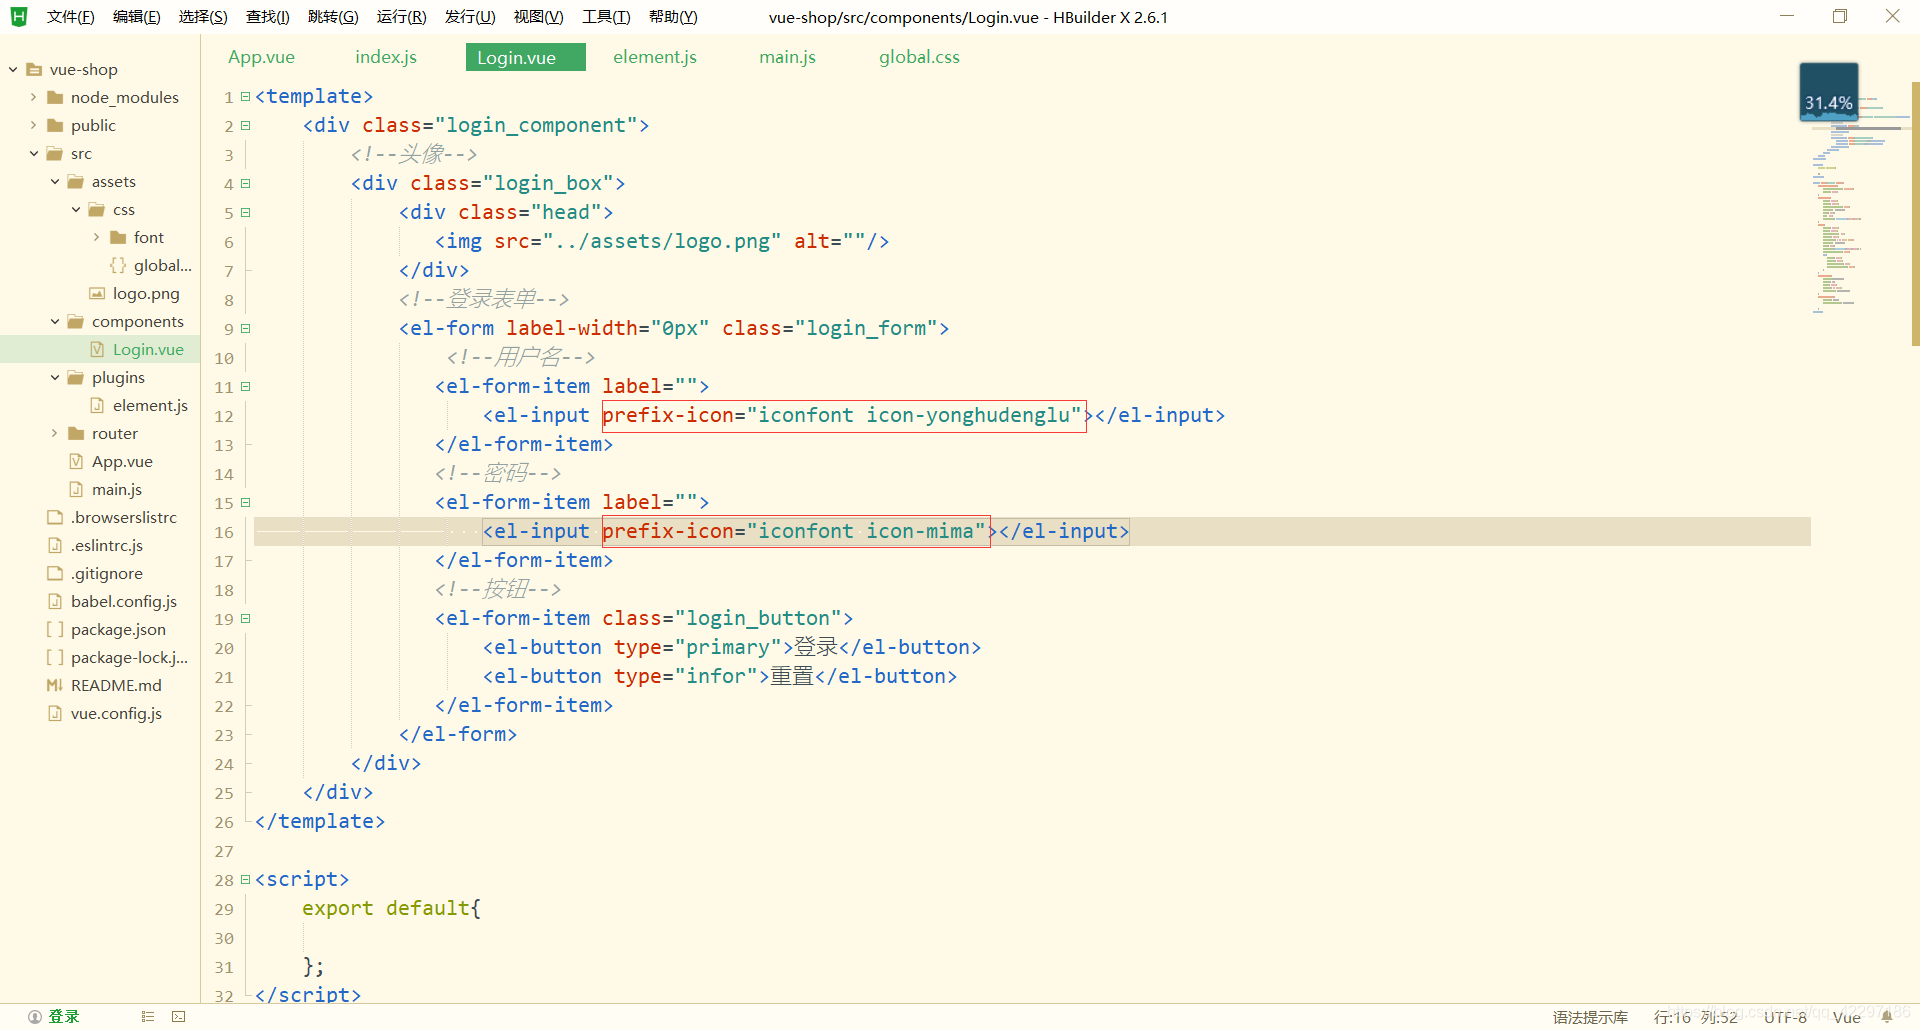Click the 行:16 列:52 cursor position indicator
This screenshot has height=1030, width=1920.
click(1695, 1017)
